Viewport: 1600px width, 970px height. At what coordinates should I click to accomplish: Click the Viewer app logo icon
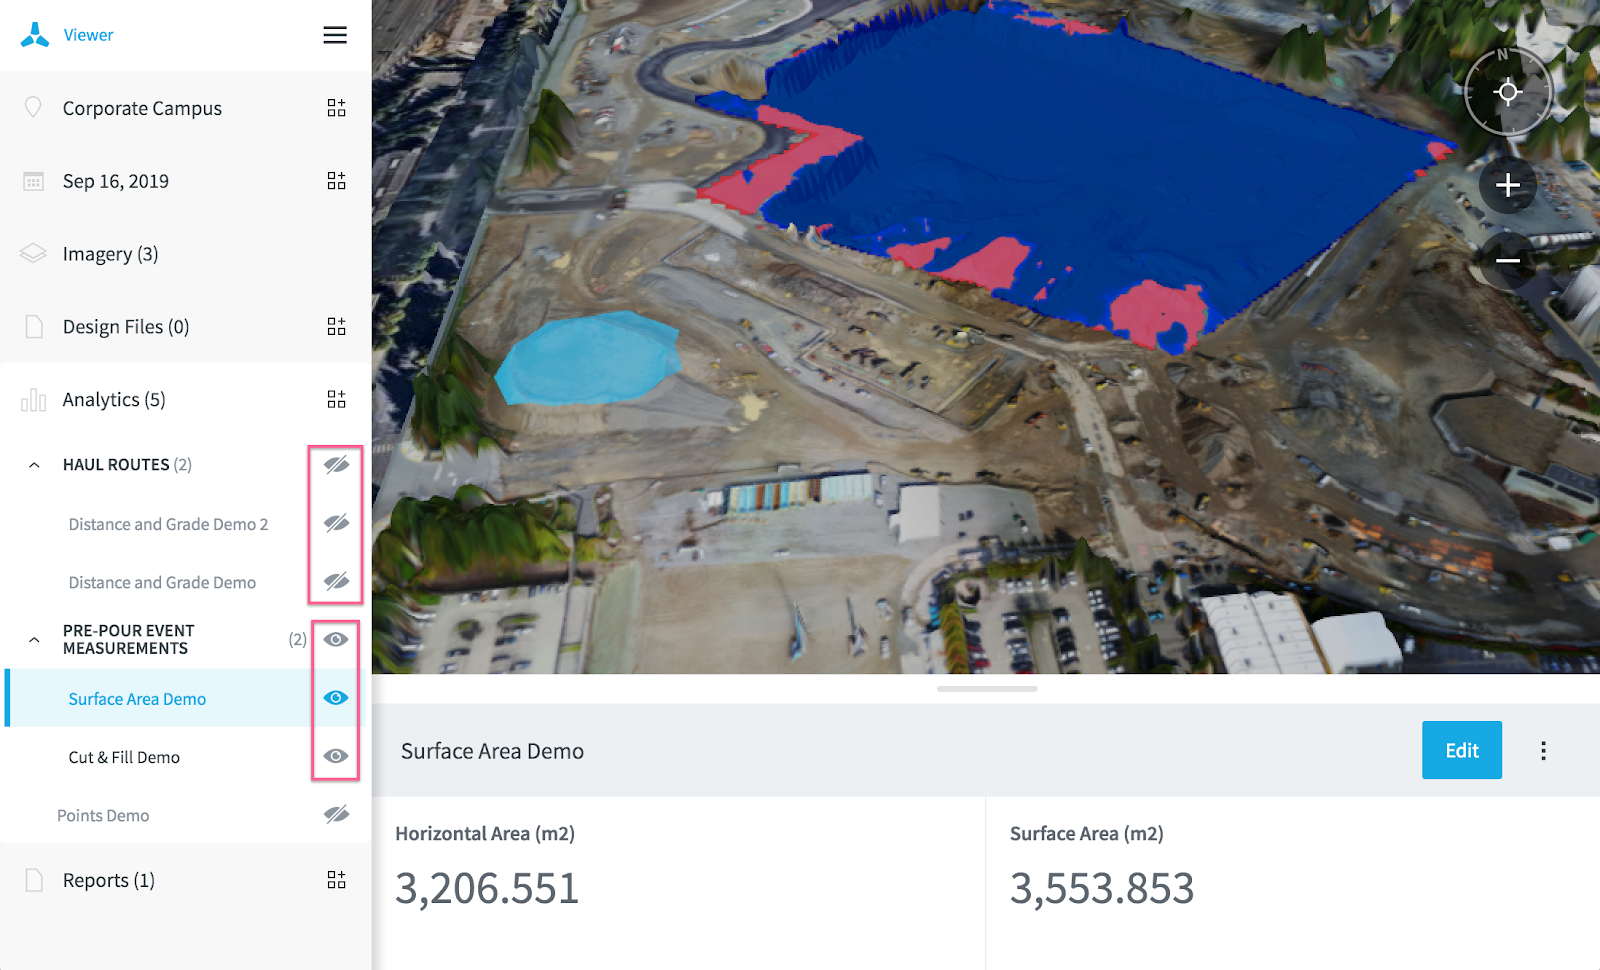tap(35, 35)
